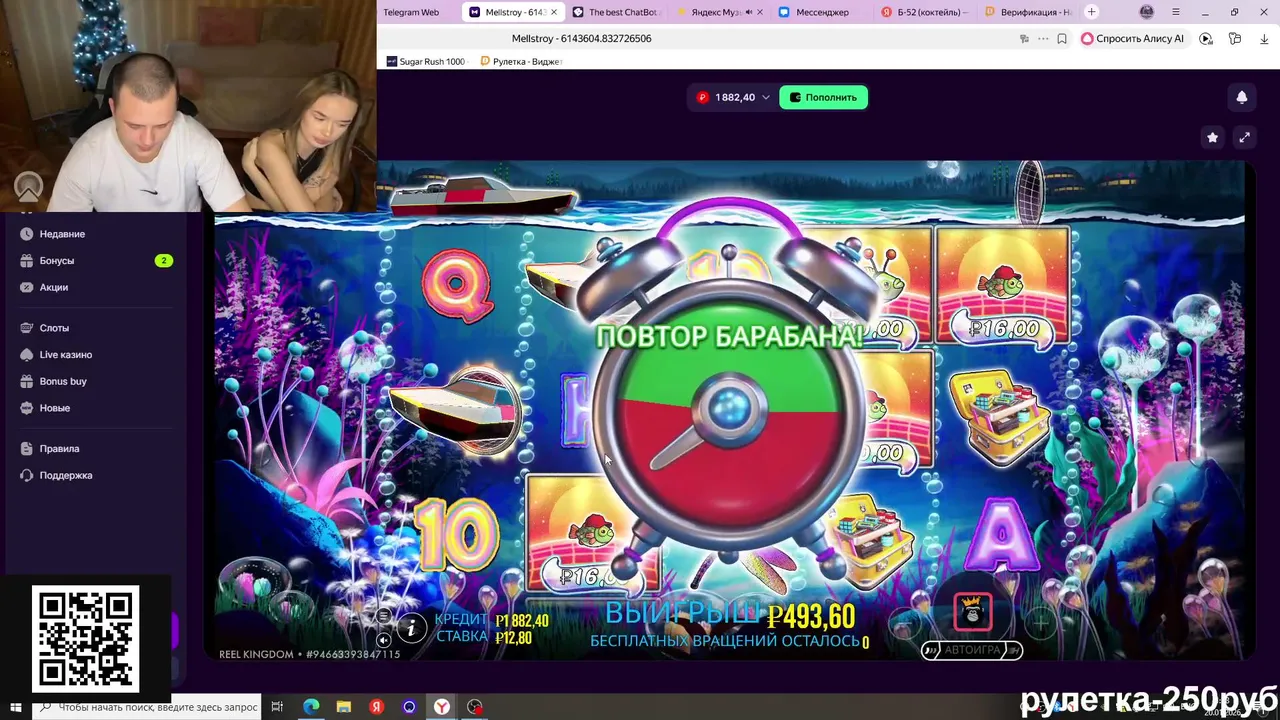Increase the bet with plus button
This screenshot has height=720, width=1280.
(x=1040, y=624)
